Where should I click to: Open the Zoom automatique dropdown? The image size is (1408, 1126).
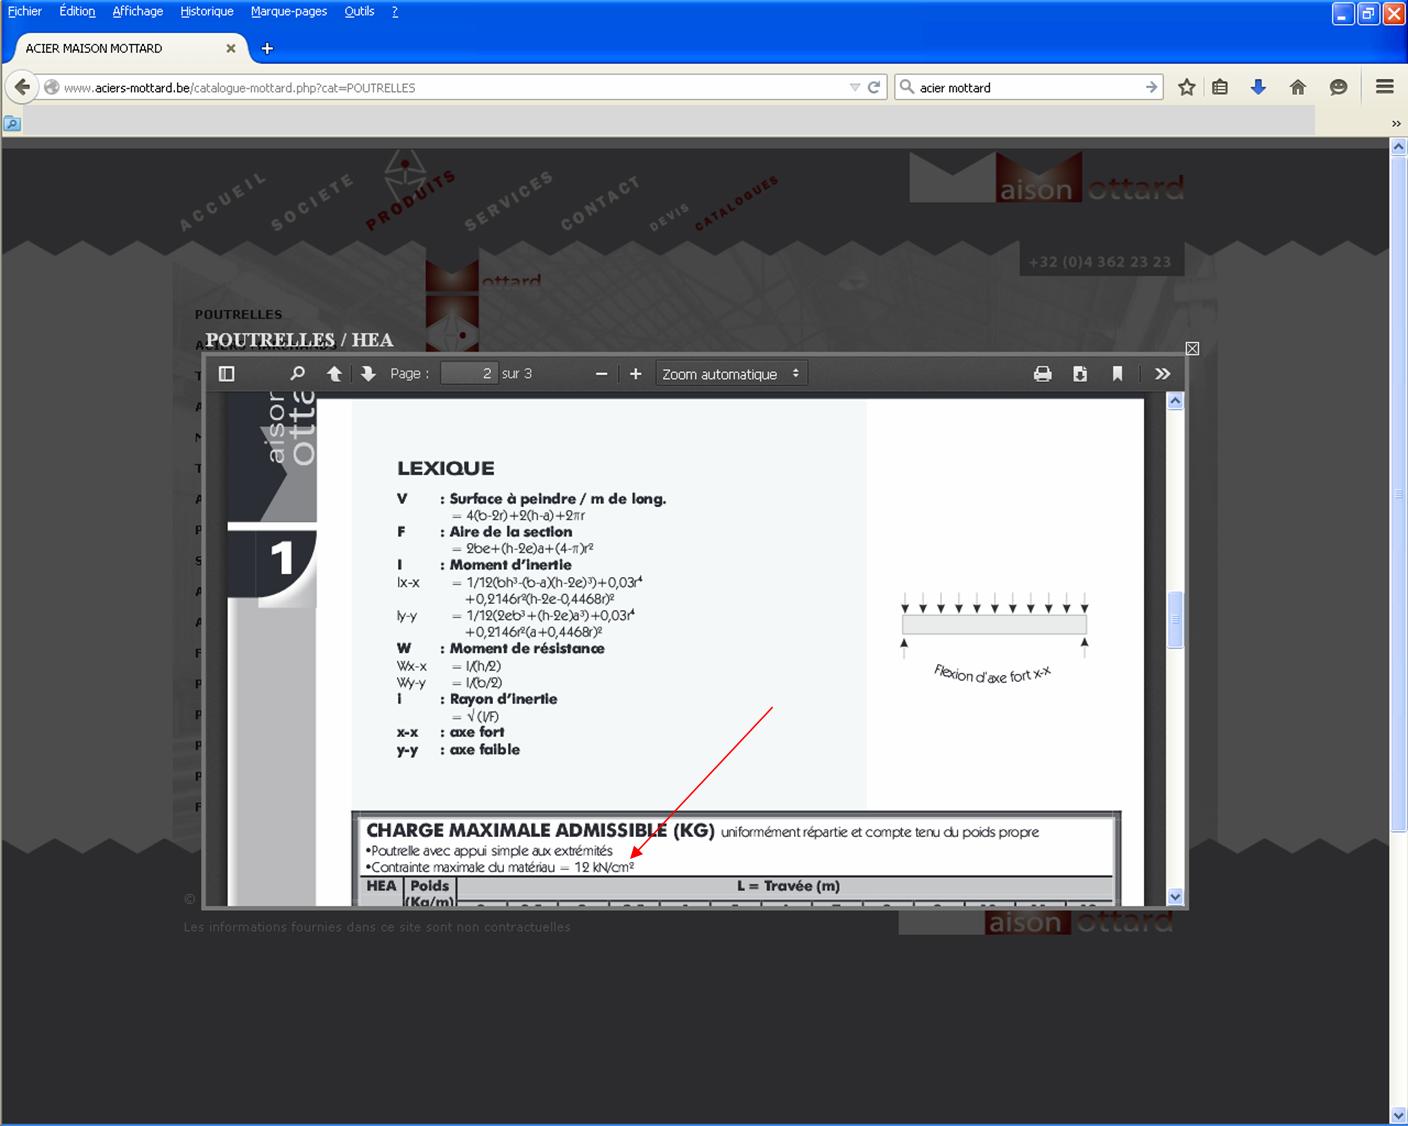[731, 374]
